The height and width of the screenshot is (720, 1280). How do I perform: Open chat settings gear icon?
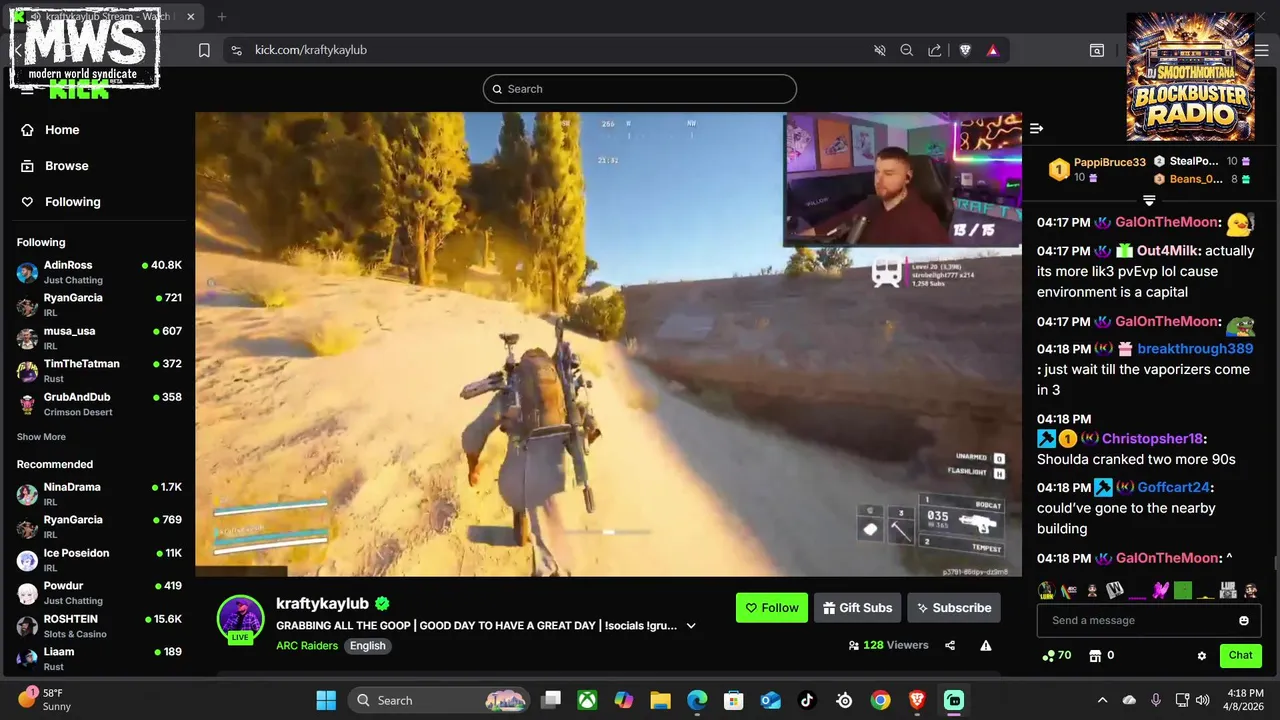(1202, 656)
